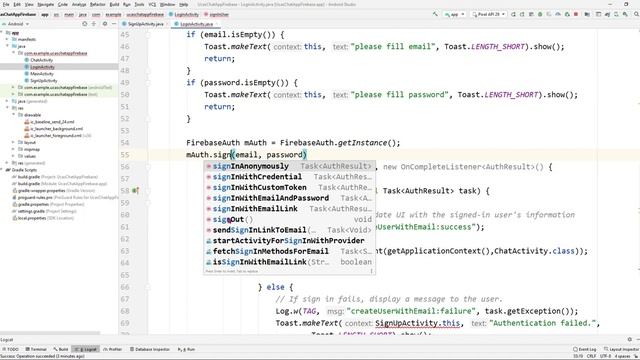Open the Navigate menu
Screen dimensions: 640x360
point(46,4)
